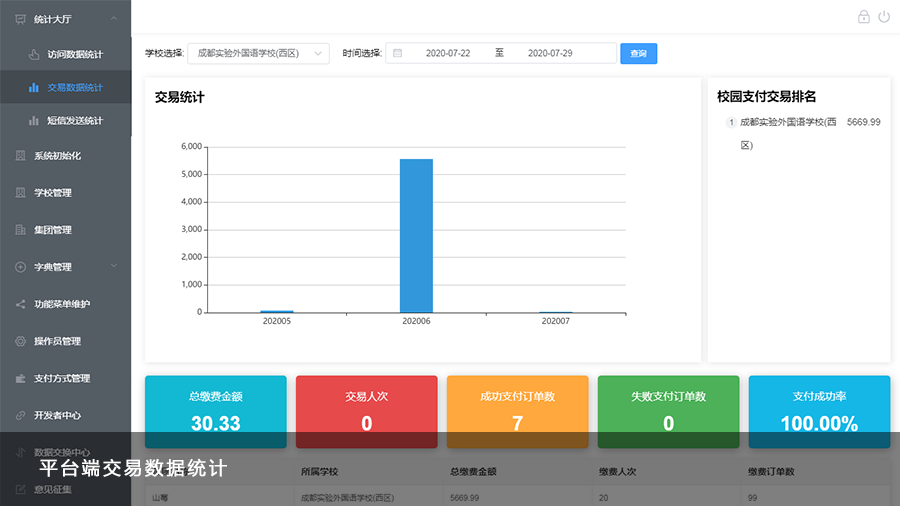Click ranking entry 成都实验外国语学校(西区)
Screen dimensions: 900x506
pyautogui.click(x=788, y=133)
